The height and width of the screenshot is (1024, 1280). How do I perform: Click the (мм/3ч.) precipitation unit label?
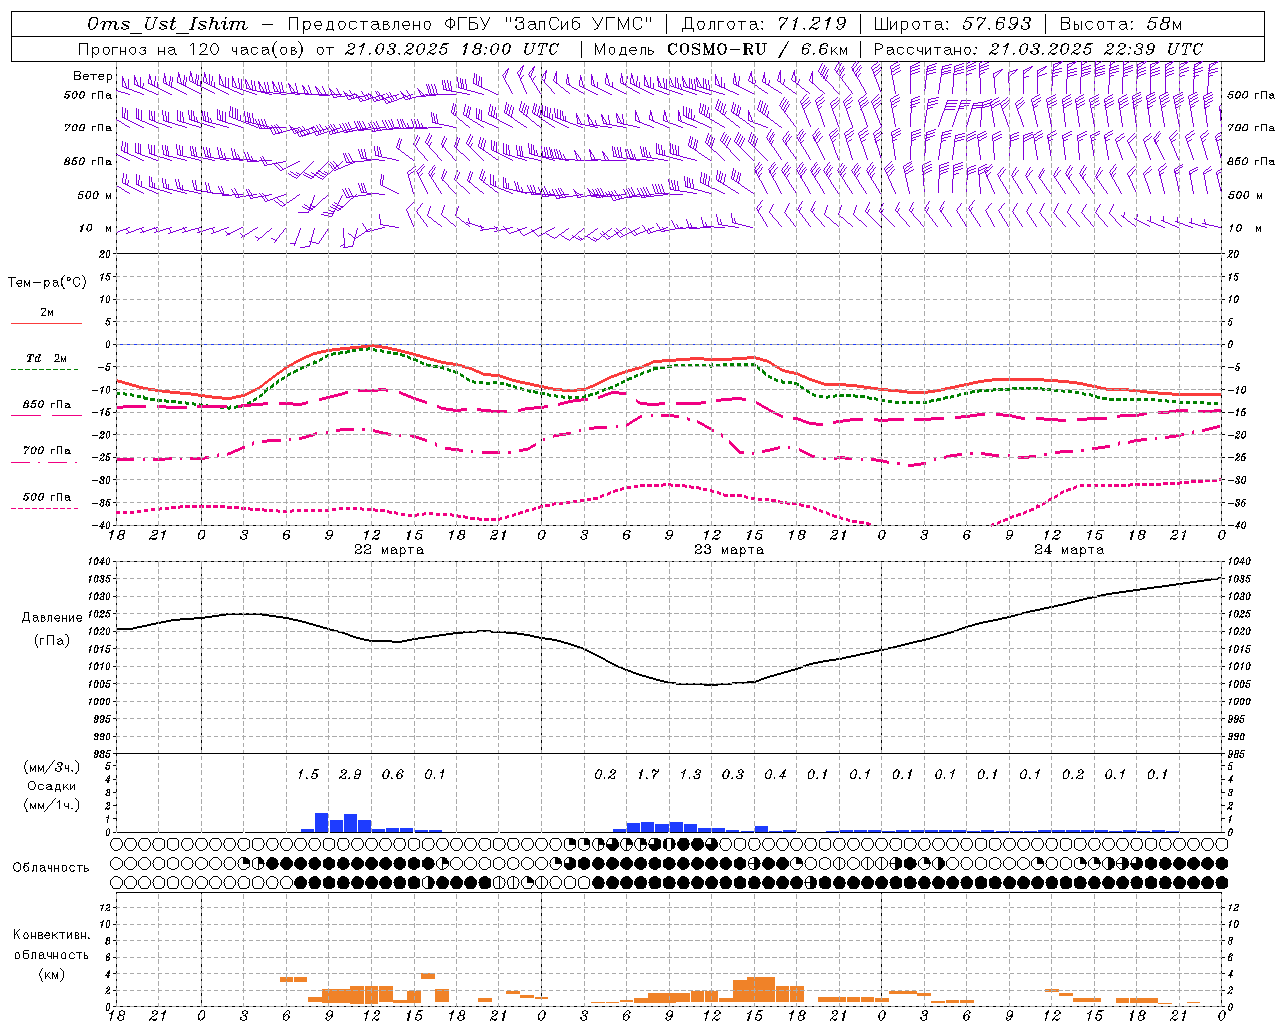coord(53,767)
